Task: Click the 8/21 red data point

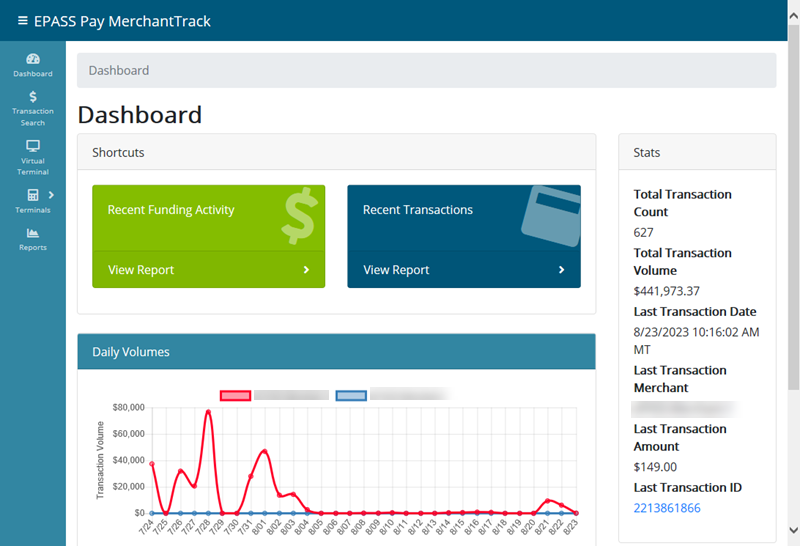Action: [547, 501]
